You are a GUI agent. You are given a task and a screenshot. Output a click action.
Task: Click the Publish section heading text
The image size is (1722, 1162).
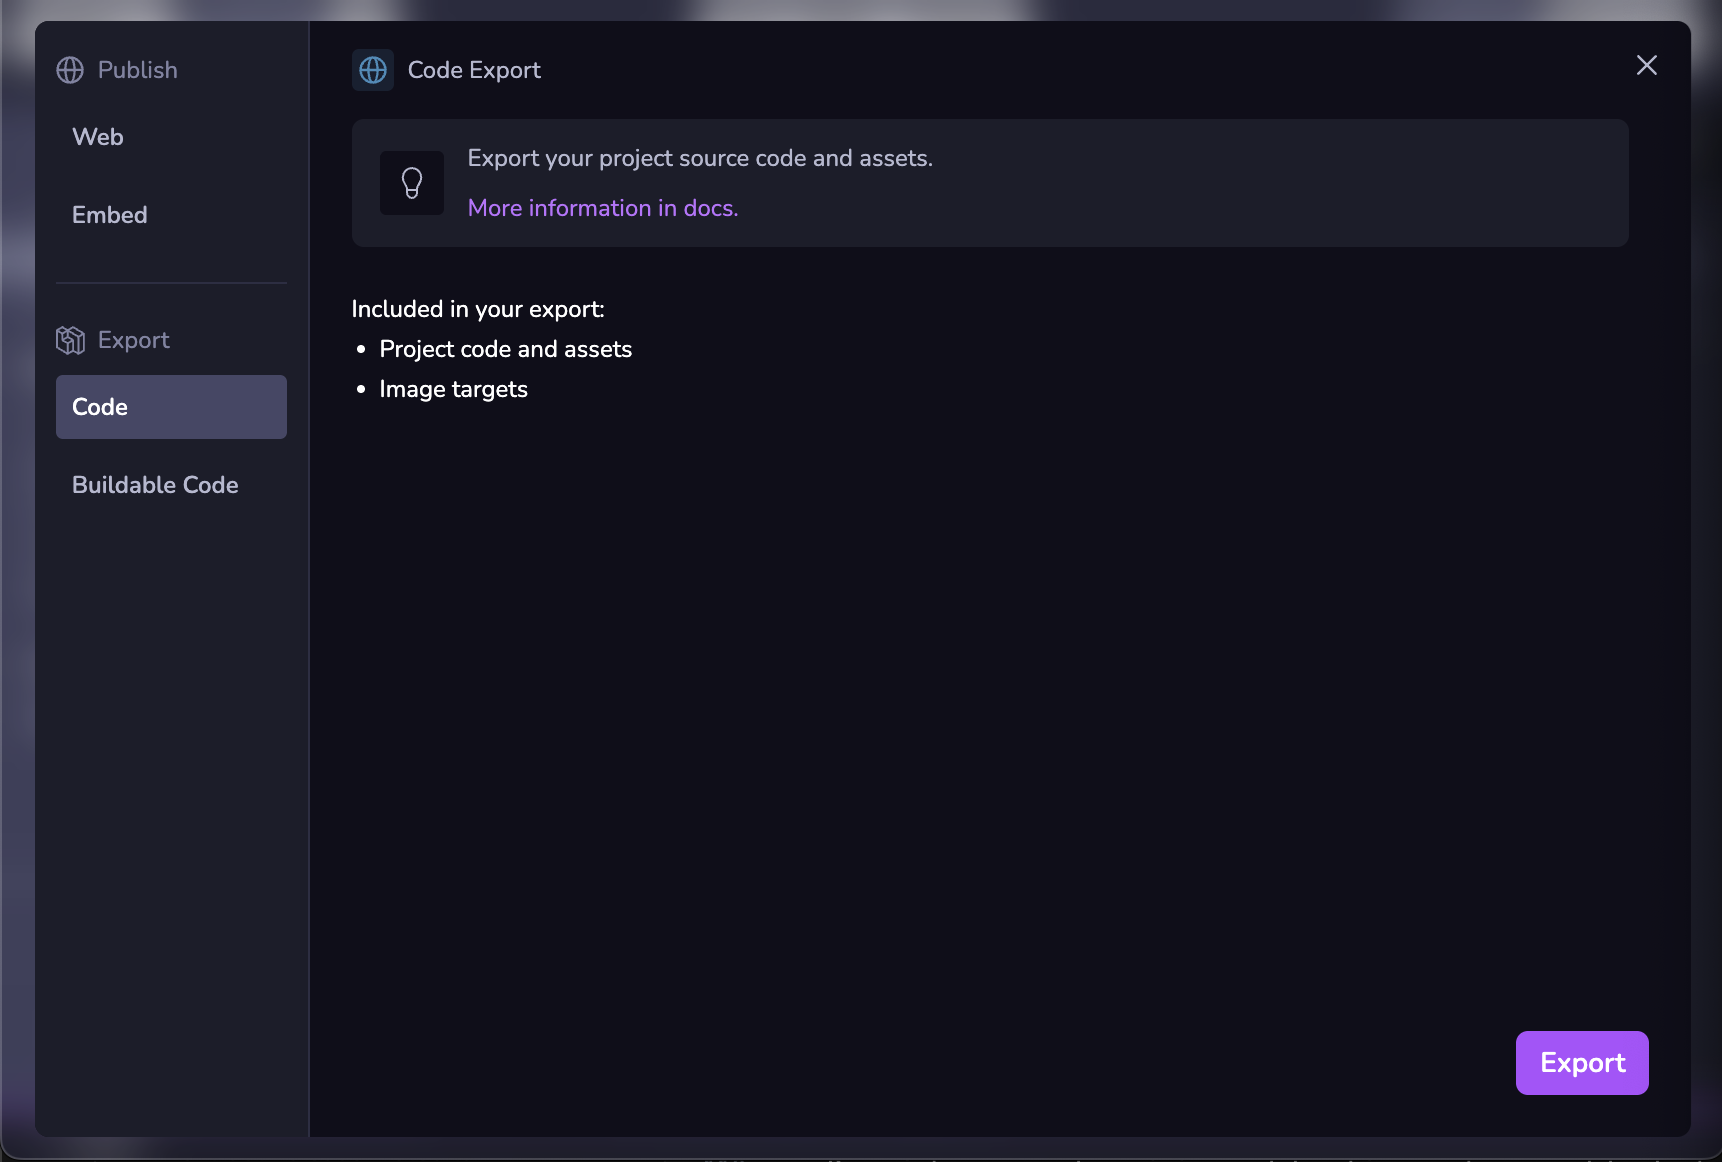[x=138, y=70]
